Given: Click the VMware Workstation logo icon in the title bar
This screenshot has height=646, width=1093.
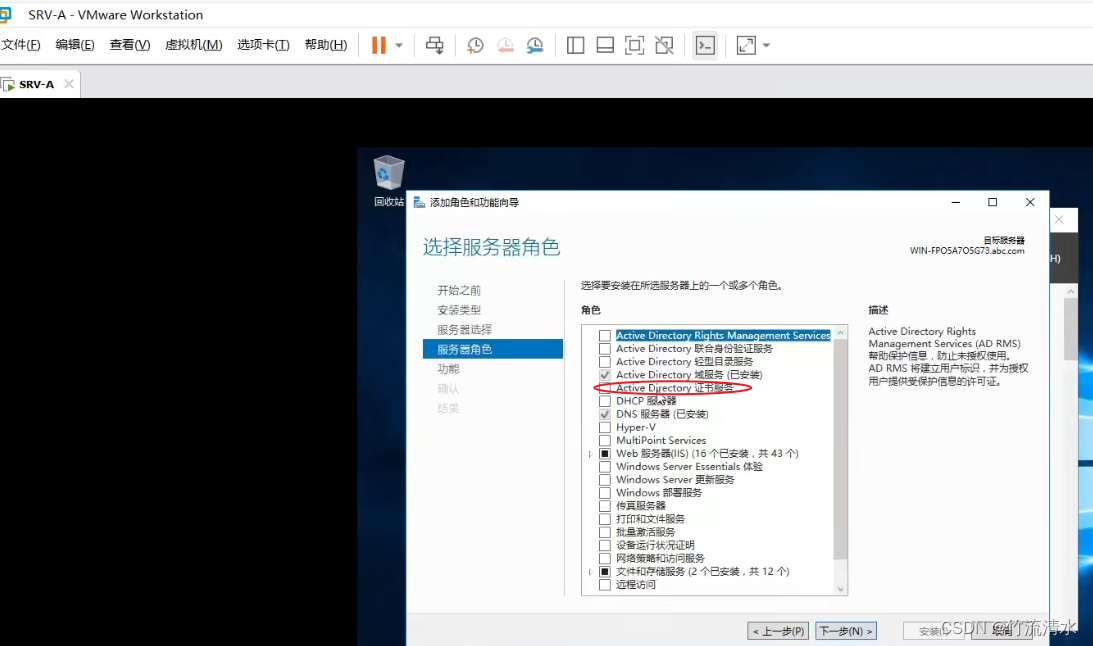Looking at the screenshot, I should pos(6,15).
